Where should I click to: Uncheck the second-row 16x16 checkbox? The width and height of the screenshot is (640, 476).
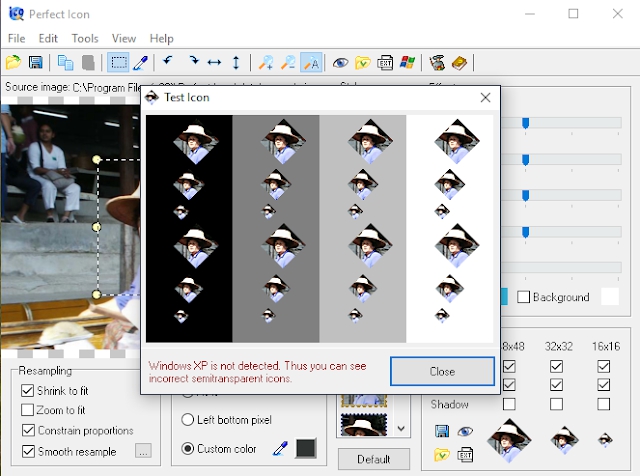click(x=604, y=385)
